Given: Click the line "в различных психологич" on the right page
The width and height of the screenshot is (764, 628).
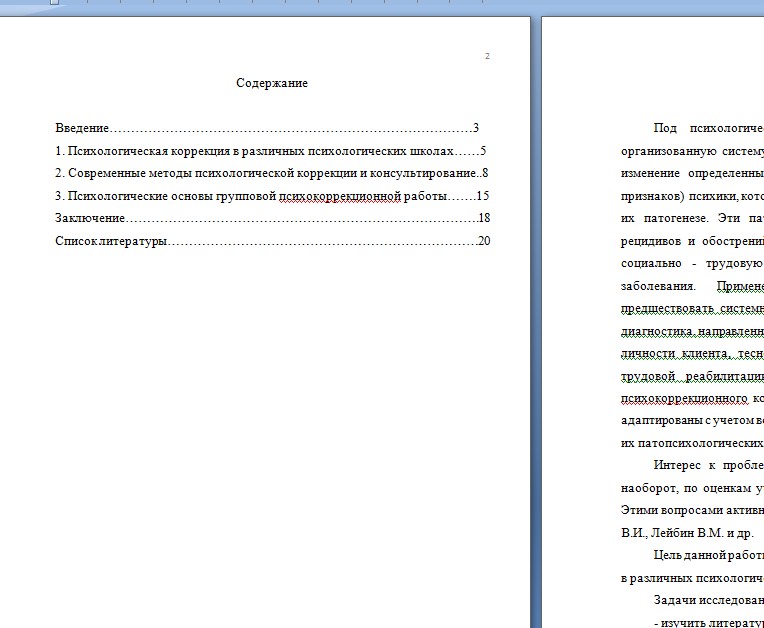Looking at the screenshot, I should [x=692, y=578].
